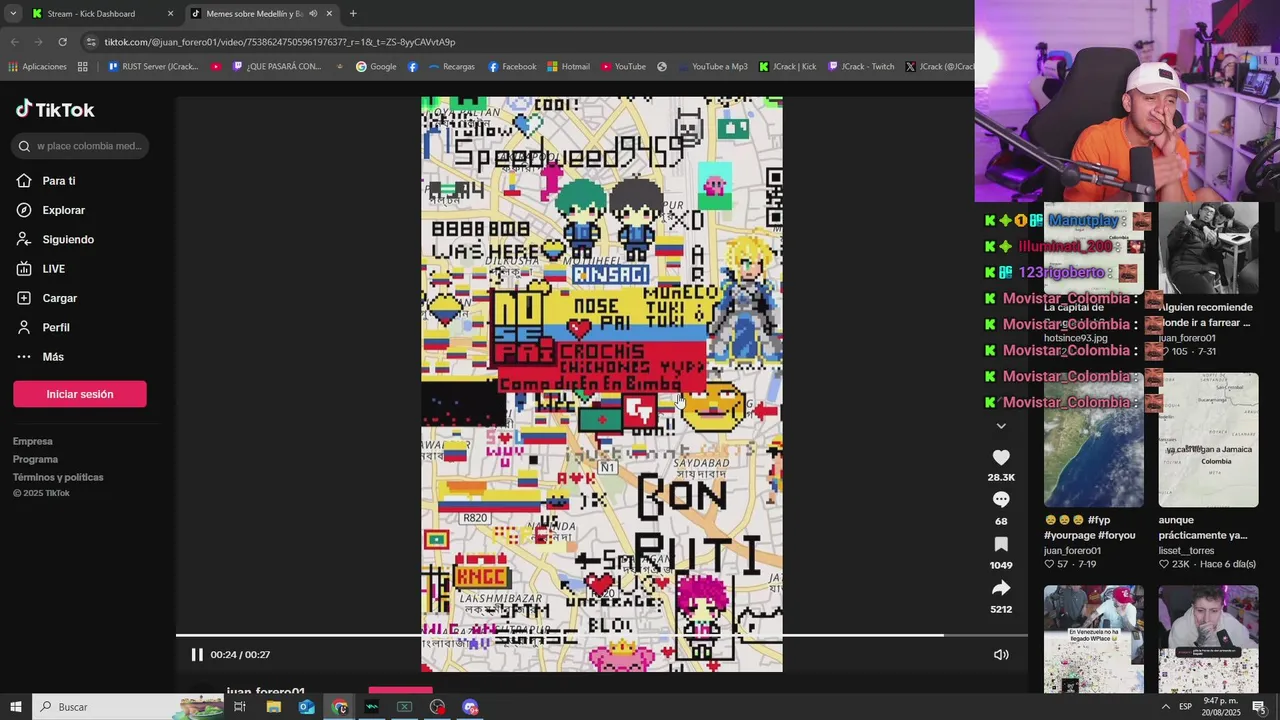Share video with arrow icon

pyautogui.click(x=1001, y=588)
